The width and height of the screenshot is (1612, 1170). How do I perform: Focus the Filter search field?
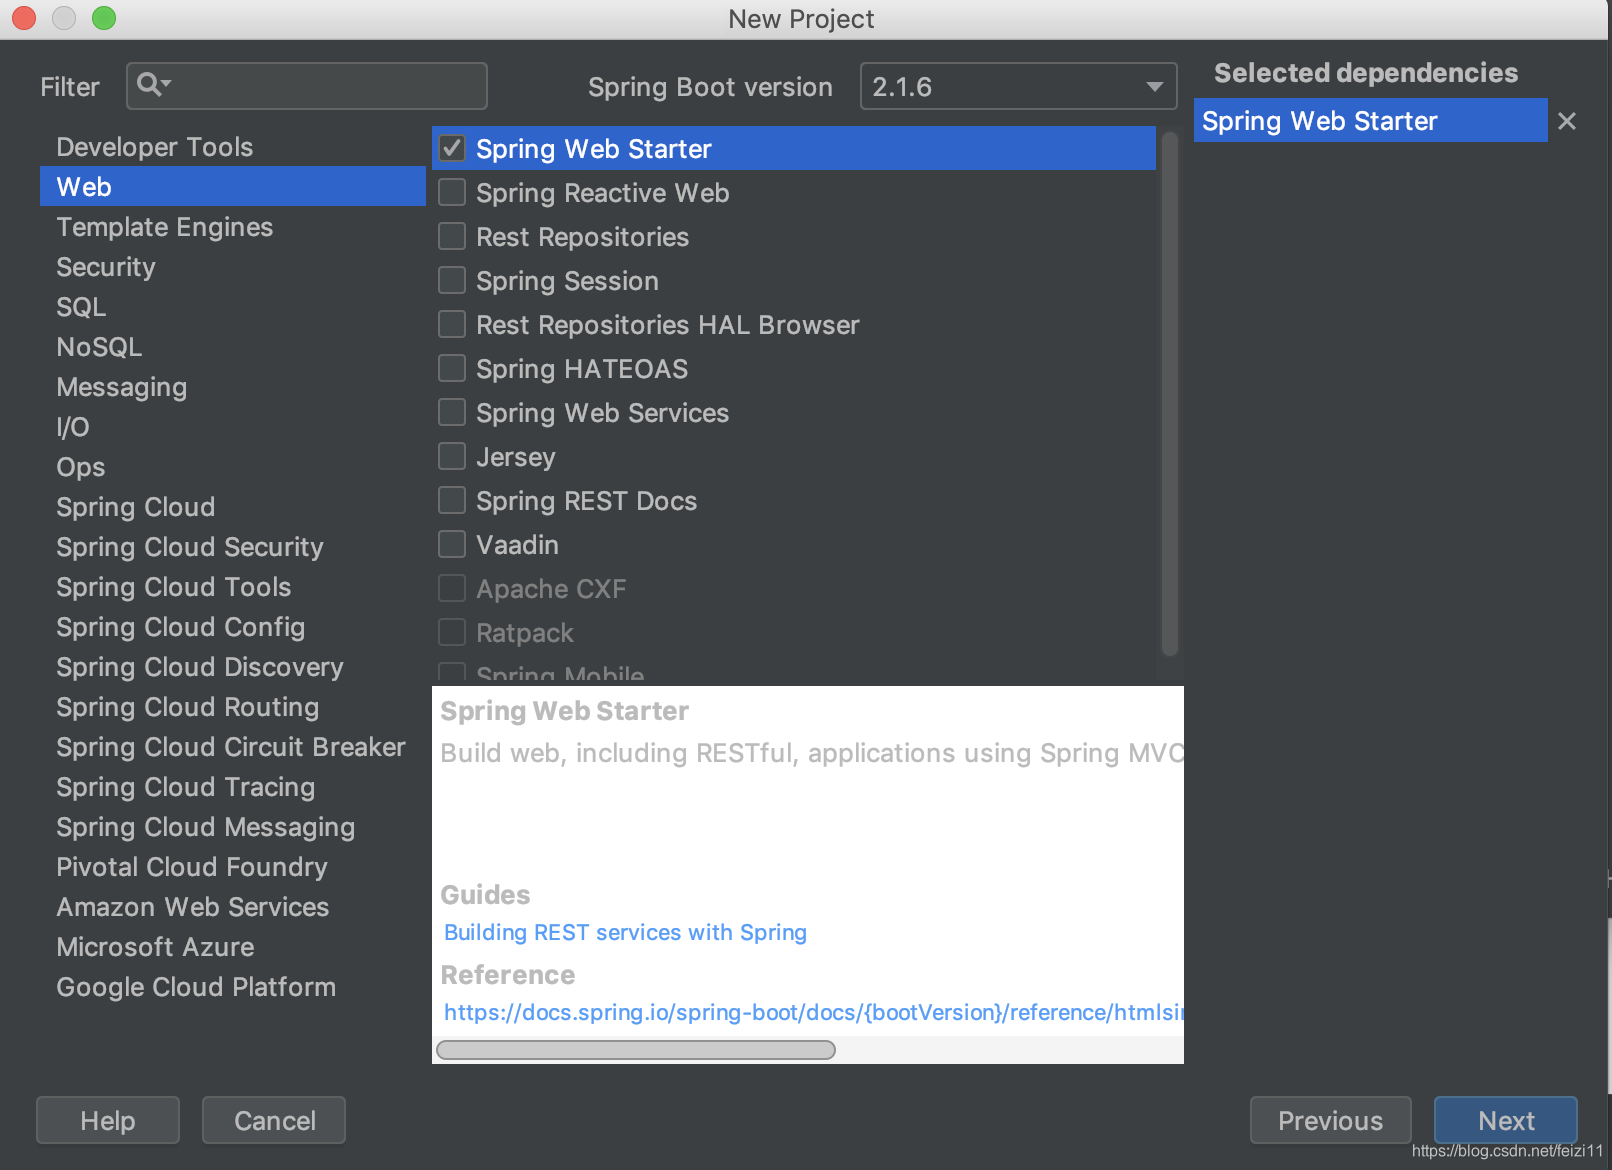tap(306, 86)
